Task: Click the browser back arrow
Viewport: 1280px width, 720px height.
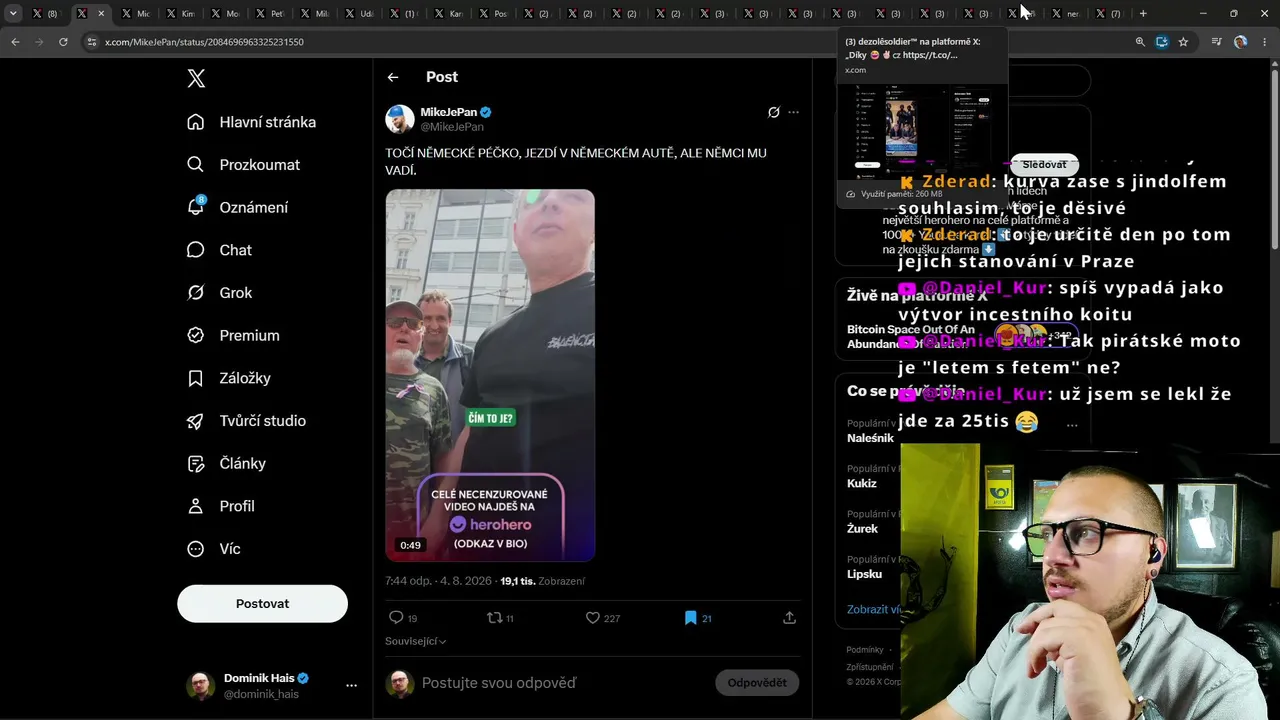Action: pyautogui.click(x=15, y=42)
